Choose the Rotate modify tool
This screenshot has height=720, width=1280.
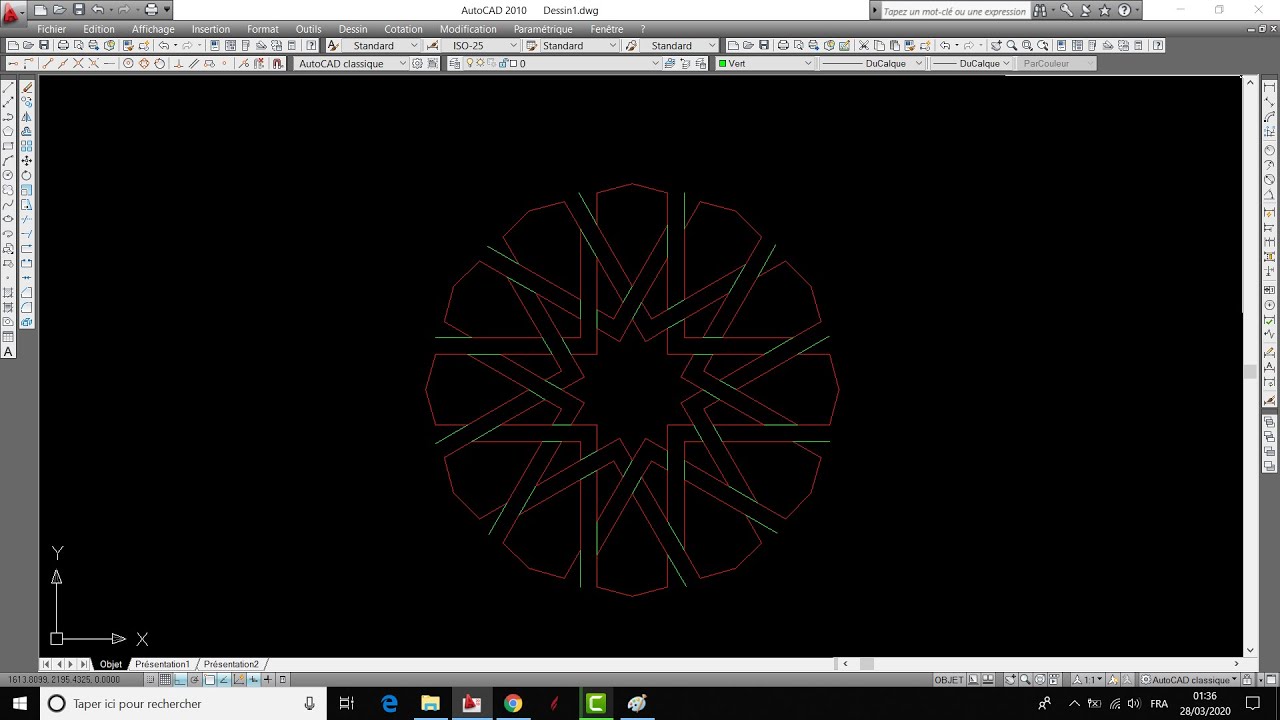26,175
